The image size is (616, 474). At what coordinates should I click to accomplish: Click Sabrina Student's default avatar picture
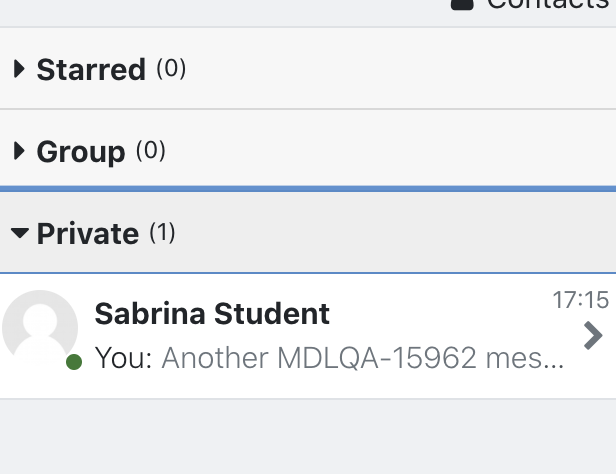coord(40,328)
